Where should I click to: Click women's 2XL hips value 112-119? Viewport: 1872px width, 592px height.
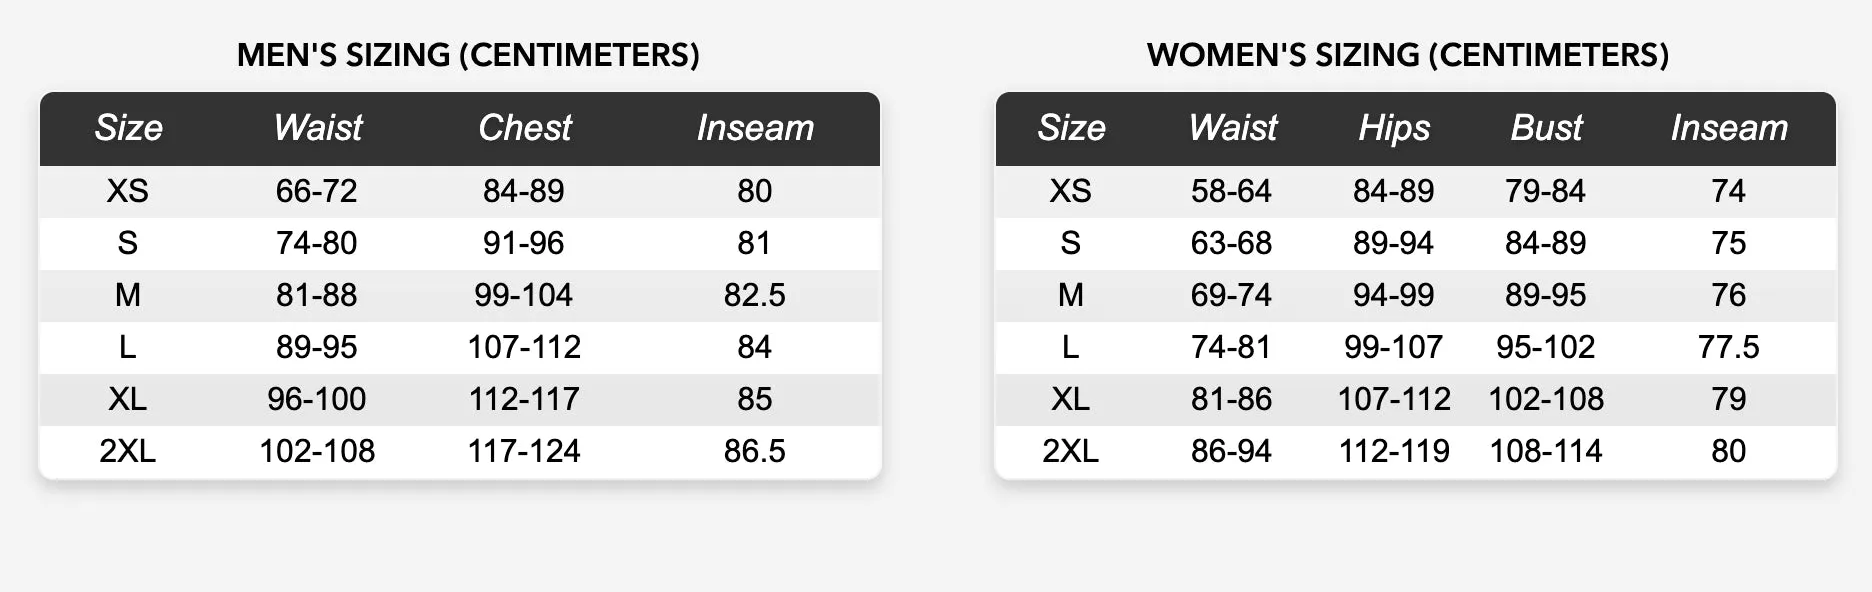(x=1394, y=451)
